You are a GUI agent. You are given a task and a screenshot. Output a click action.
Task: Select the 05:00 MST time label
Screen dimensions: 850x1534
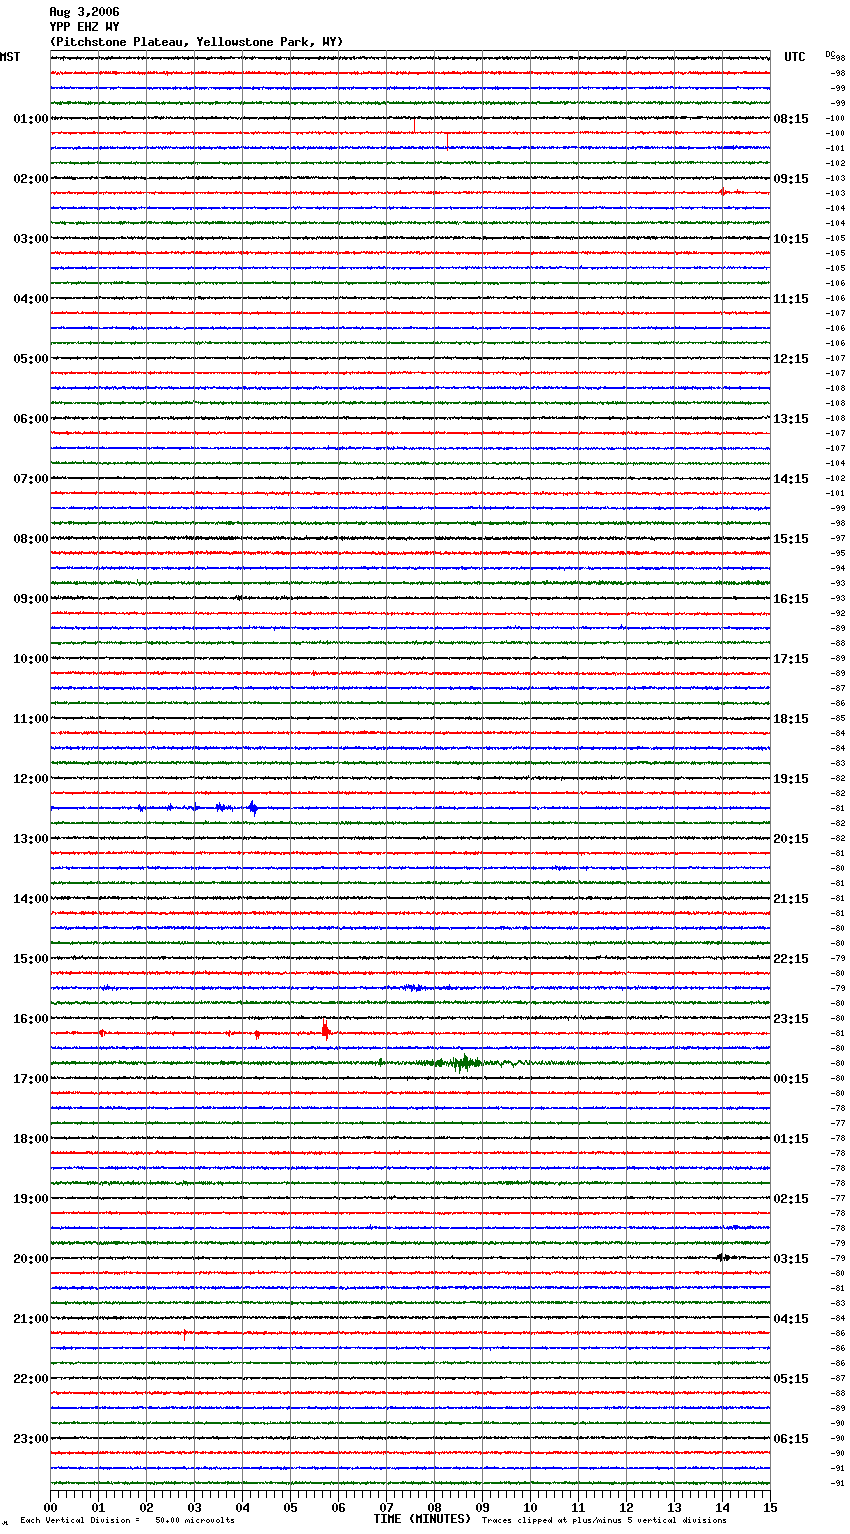(x=31, y=359)
